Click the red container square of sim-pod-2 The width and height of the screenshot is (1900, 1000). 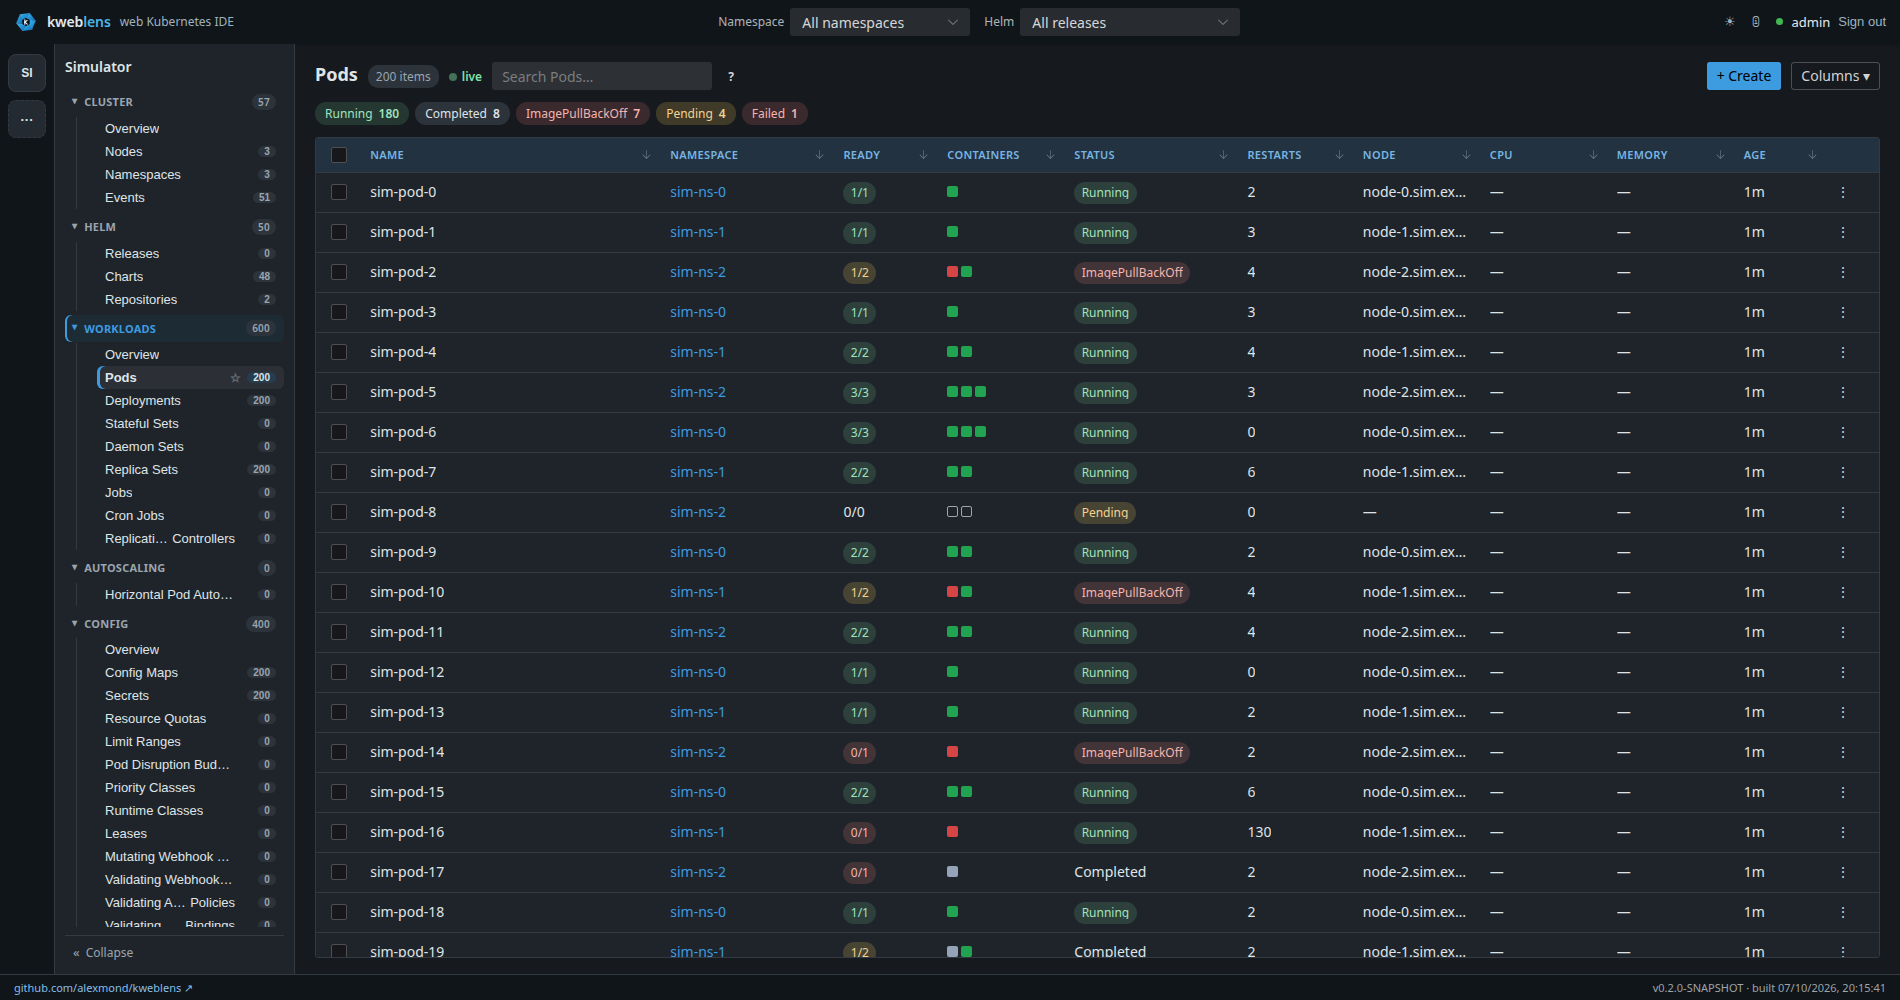952,272
